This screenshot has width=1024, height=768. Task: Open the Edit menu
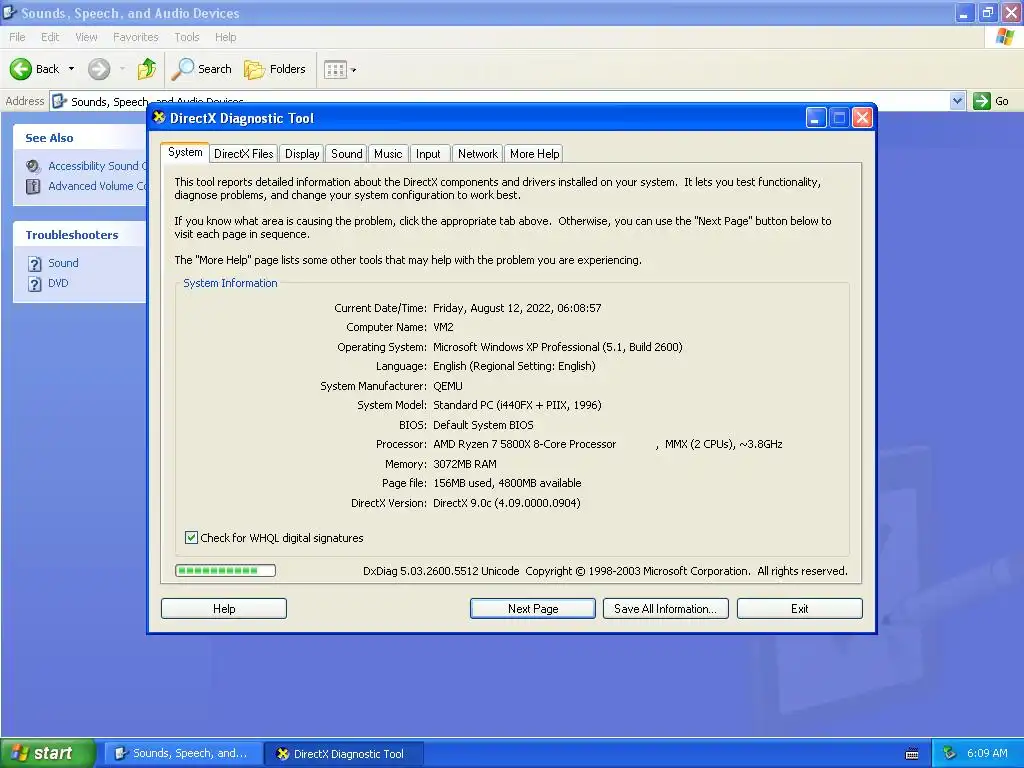50,37
